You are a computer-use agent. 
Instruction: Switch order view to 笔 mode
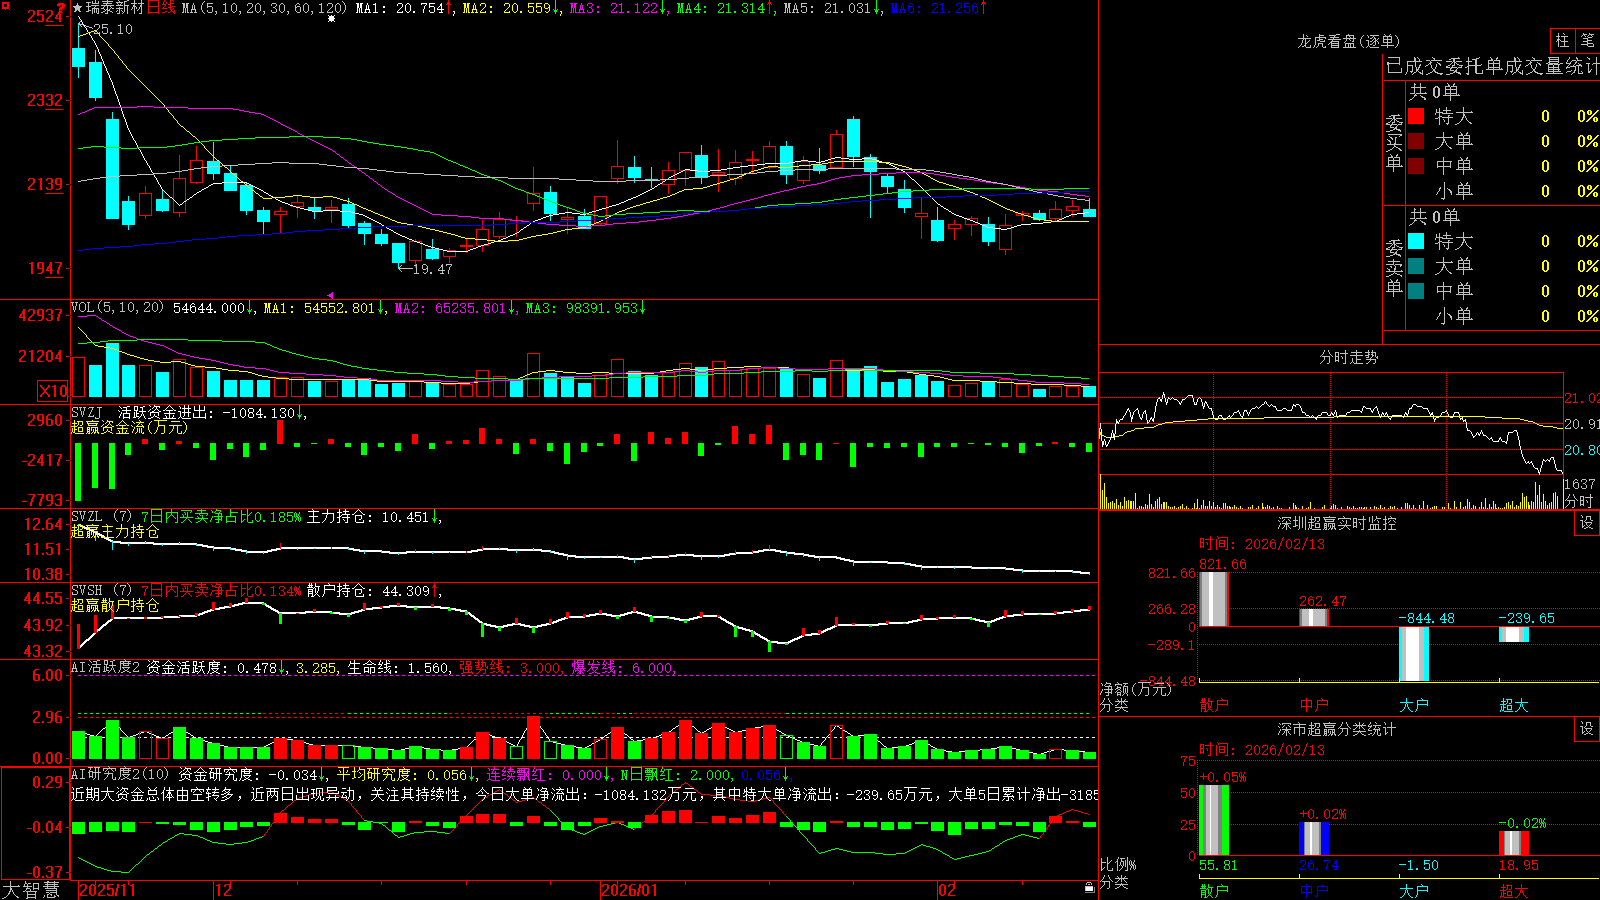point(1587,40)
